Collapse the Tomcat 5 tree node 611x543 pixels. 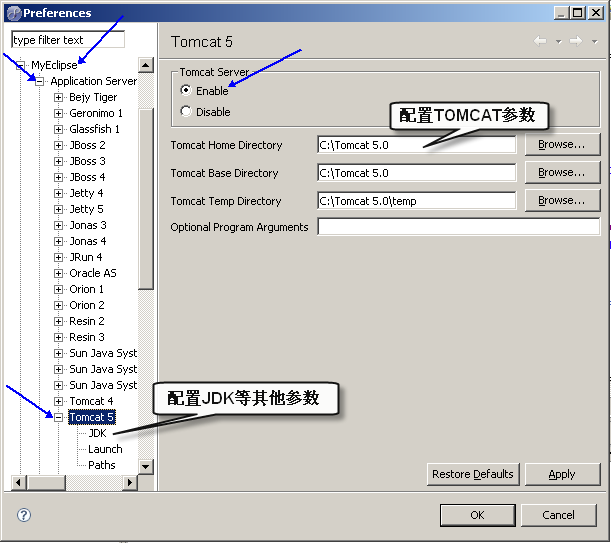pyautogui.click(x=59, y=417)
